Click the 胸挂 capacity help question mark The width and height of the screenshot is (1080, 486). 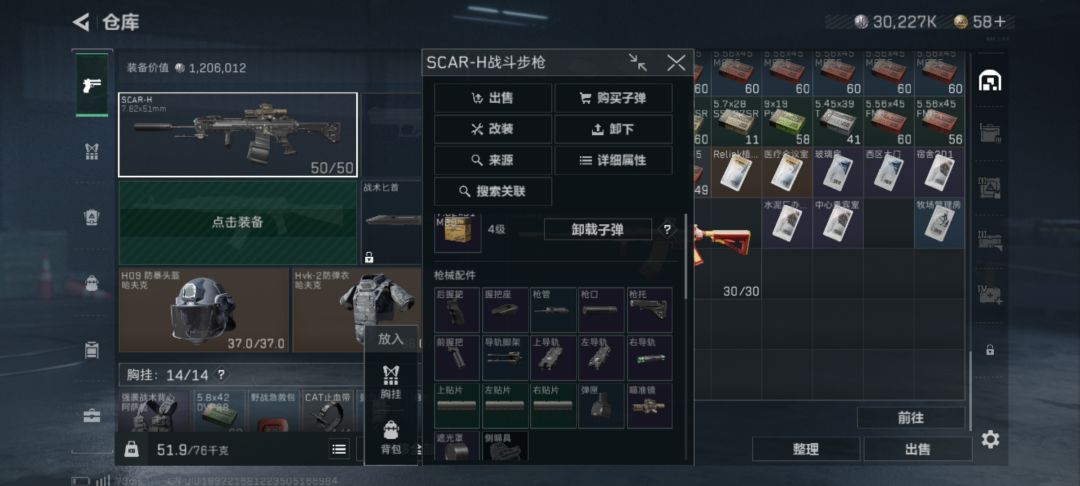pos(221,375)
